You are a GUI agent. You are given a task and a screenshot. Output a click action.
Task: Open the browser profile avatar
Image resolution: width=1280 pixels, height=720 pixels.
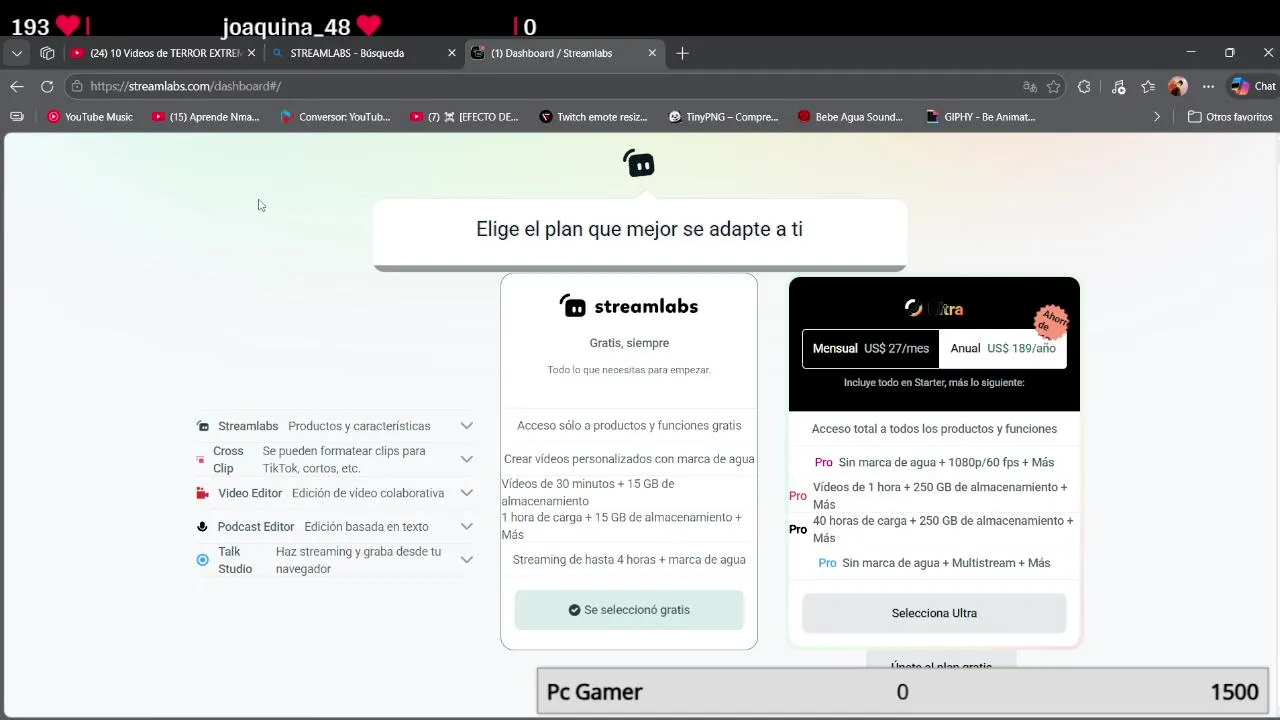pos(1178,87)
